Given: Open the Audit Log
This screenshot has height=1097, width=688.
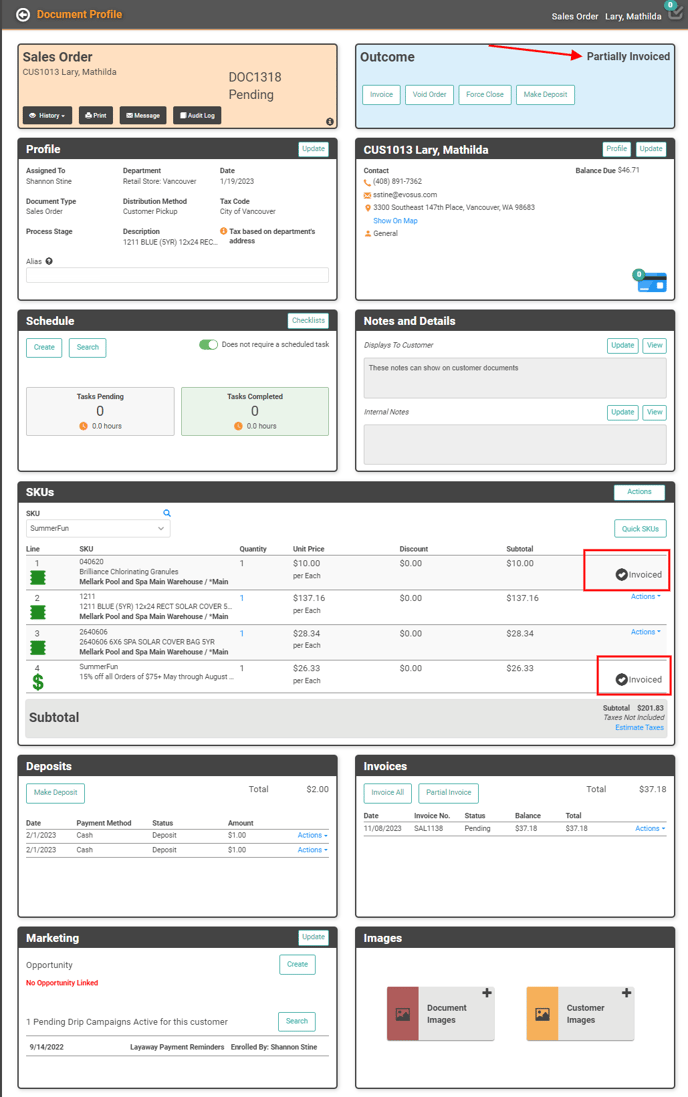Looking at the screenshot, I should click(197, 116).
